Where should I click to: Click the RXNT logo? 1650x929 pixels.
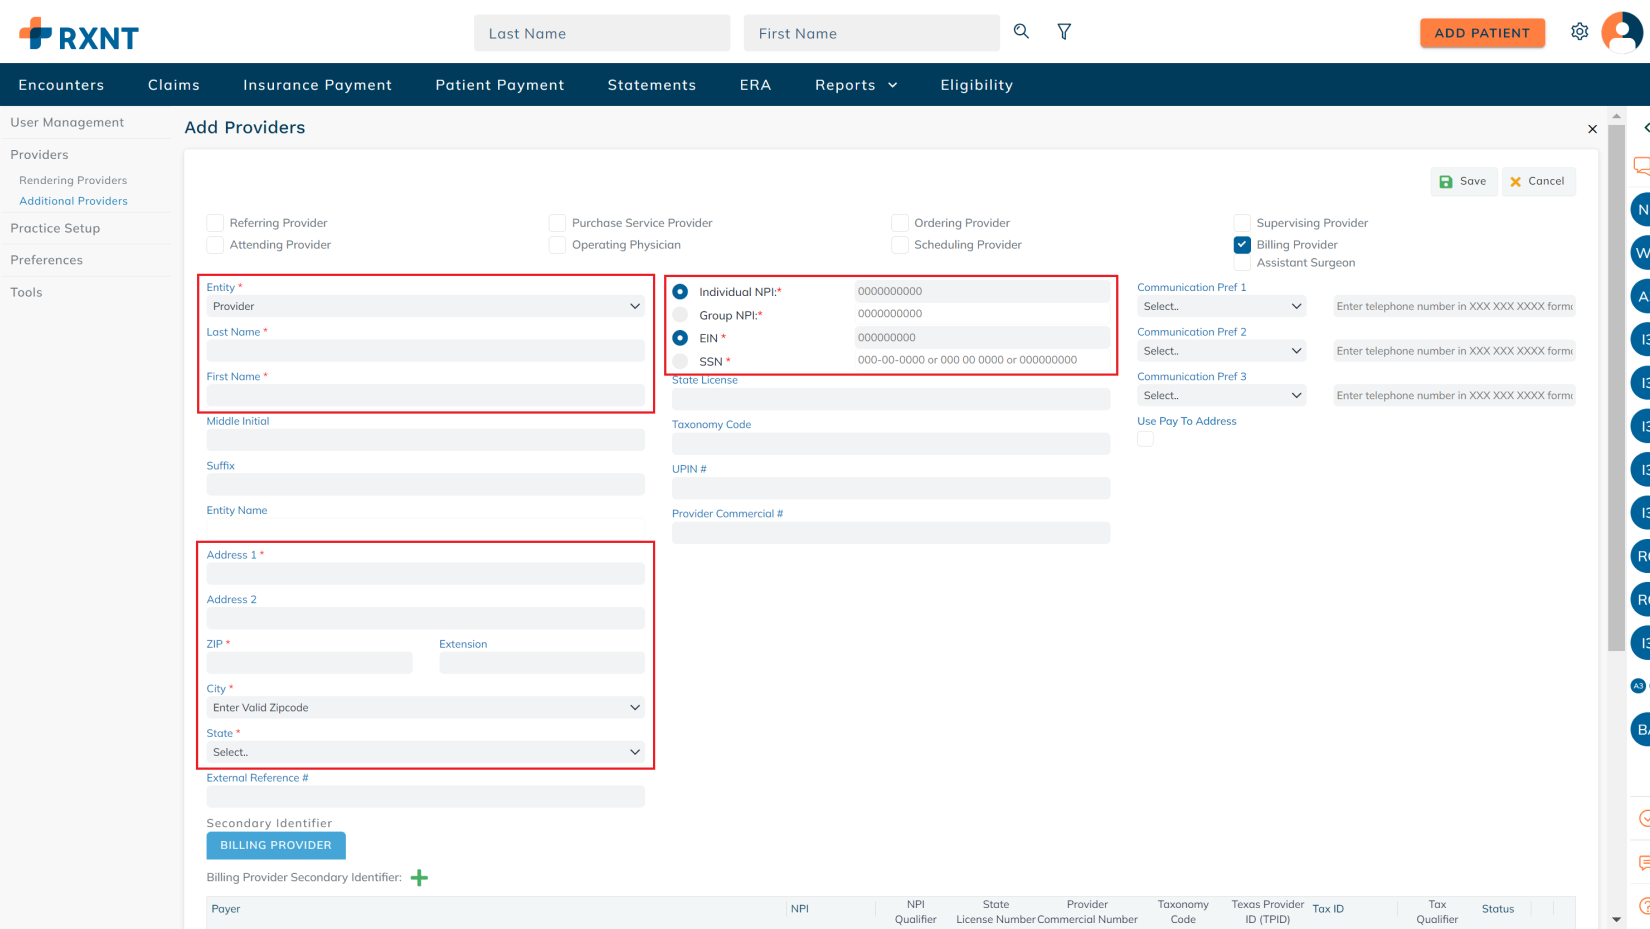point(79,34)
